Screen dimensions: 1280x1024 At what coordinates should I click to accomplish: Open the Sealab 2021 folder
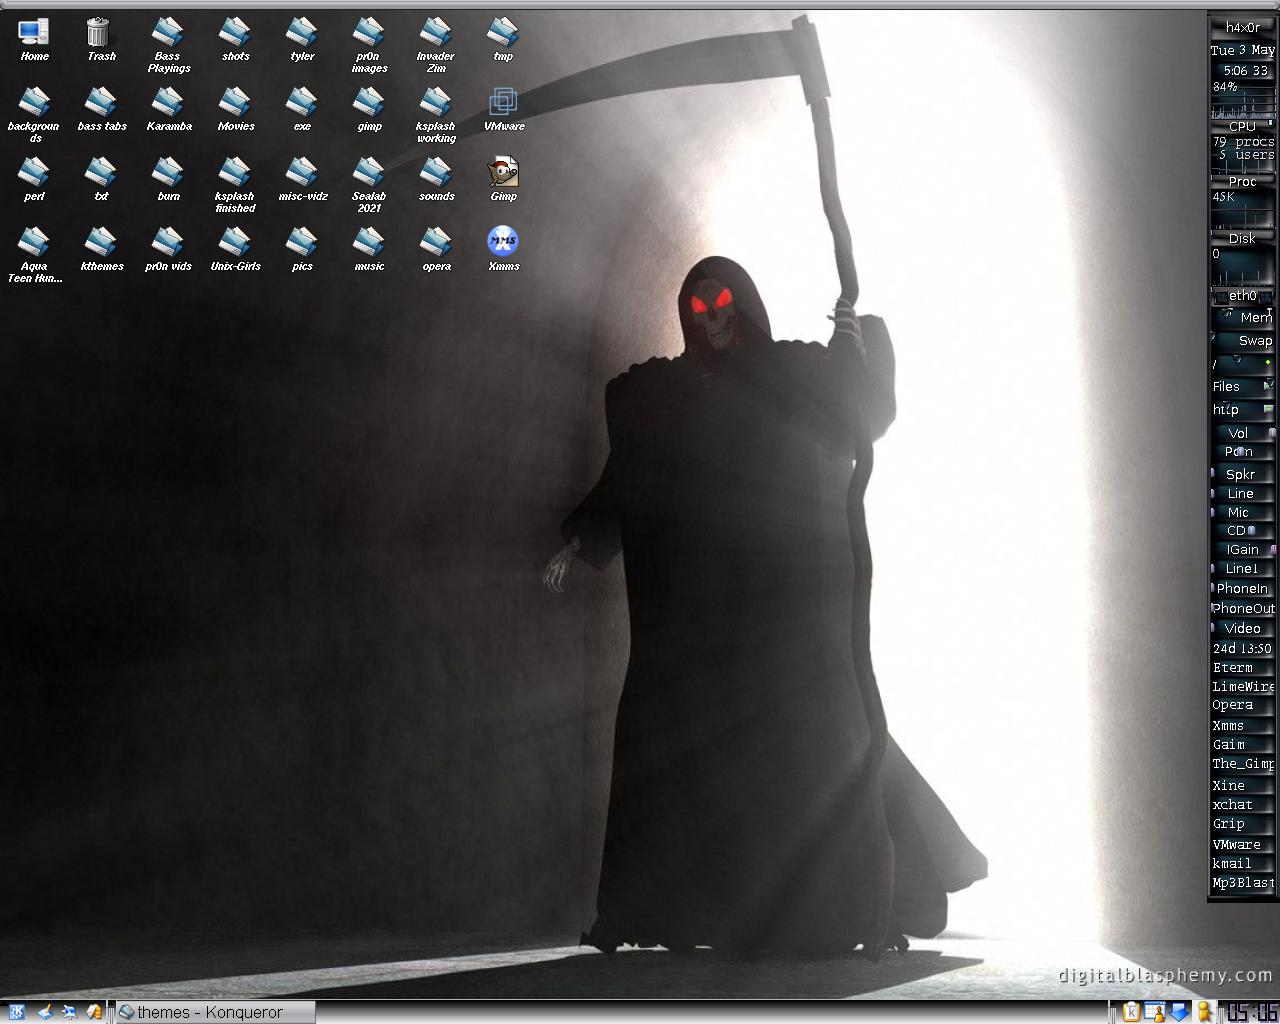point(369,185)
